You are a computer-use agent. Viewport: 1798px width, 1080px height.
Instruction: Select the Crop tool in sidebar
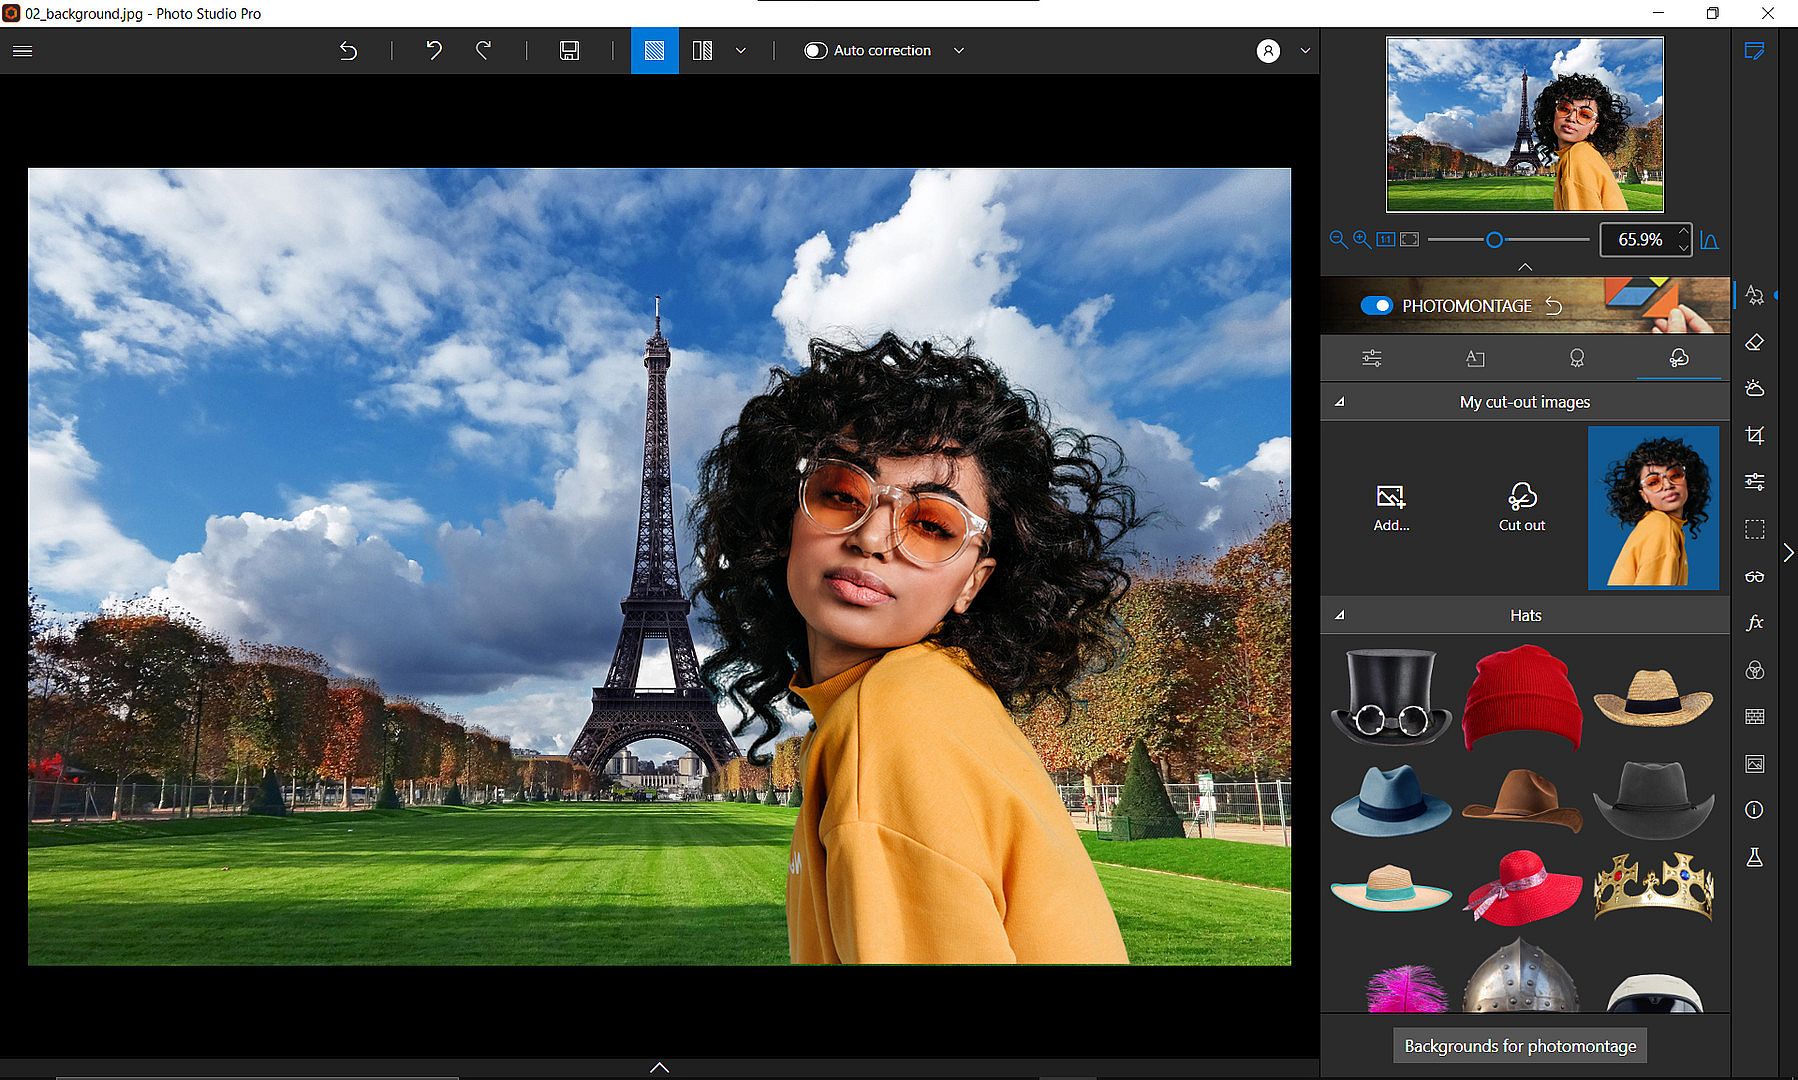1754,435
